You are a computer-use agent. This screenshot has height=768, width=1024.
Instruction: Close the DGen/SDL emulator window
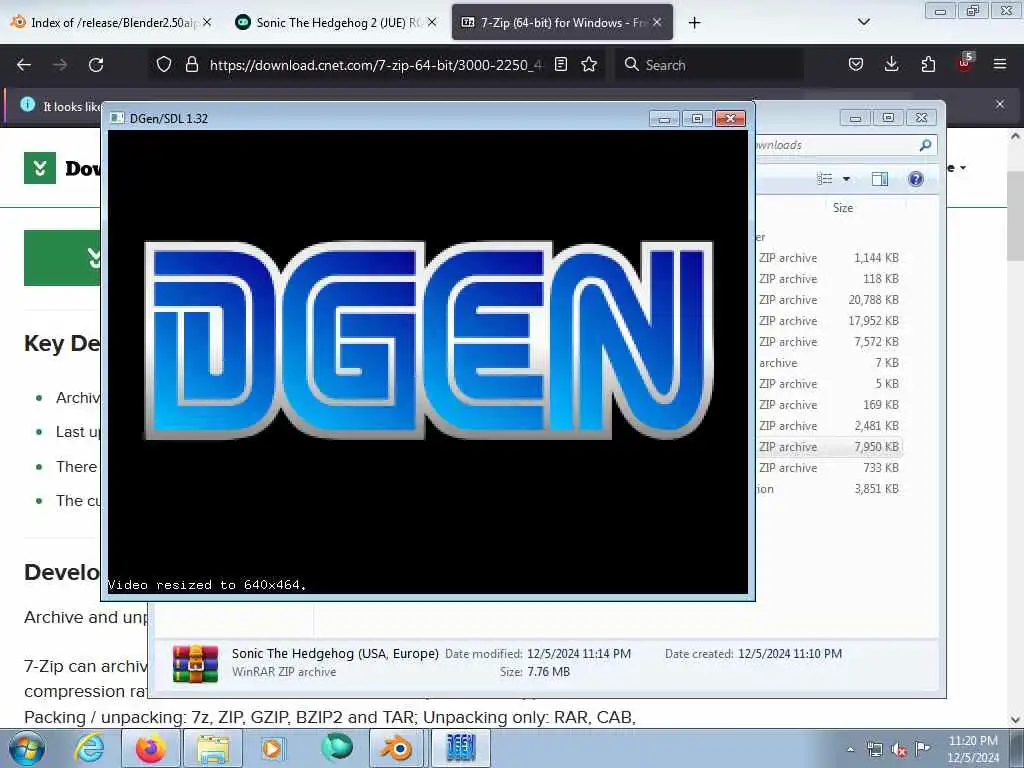[x=730, y=118]
